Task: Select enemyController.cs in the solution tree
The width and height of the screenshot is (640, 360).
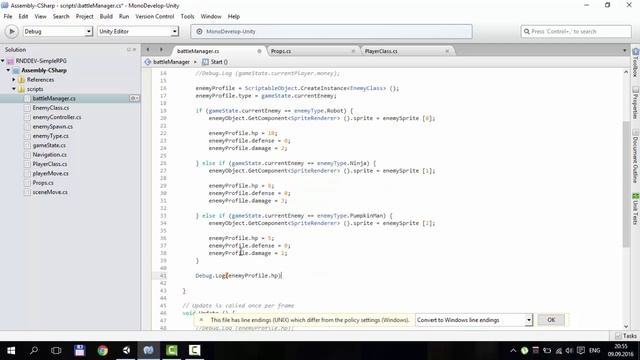Action: click(57, 117)
